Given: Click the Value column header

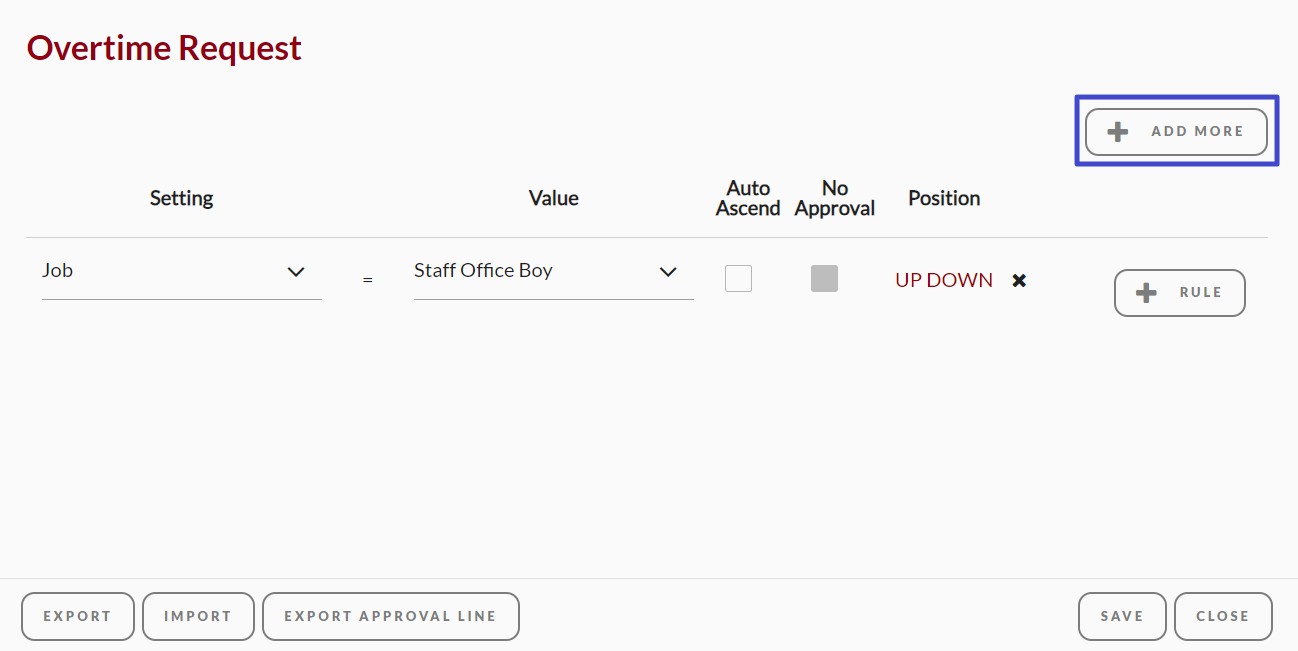Looking at the screenshot, I should [x=553, y=198].
